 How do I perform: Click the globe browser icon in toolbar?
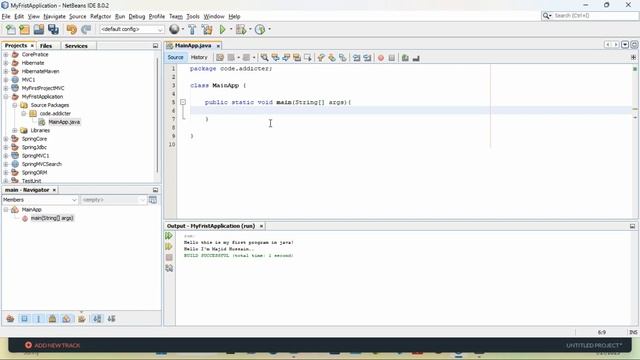point(174,29)
